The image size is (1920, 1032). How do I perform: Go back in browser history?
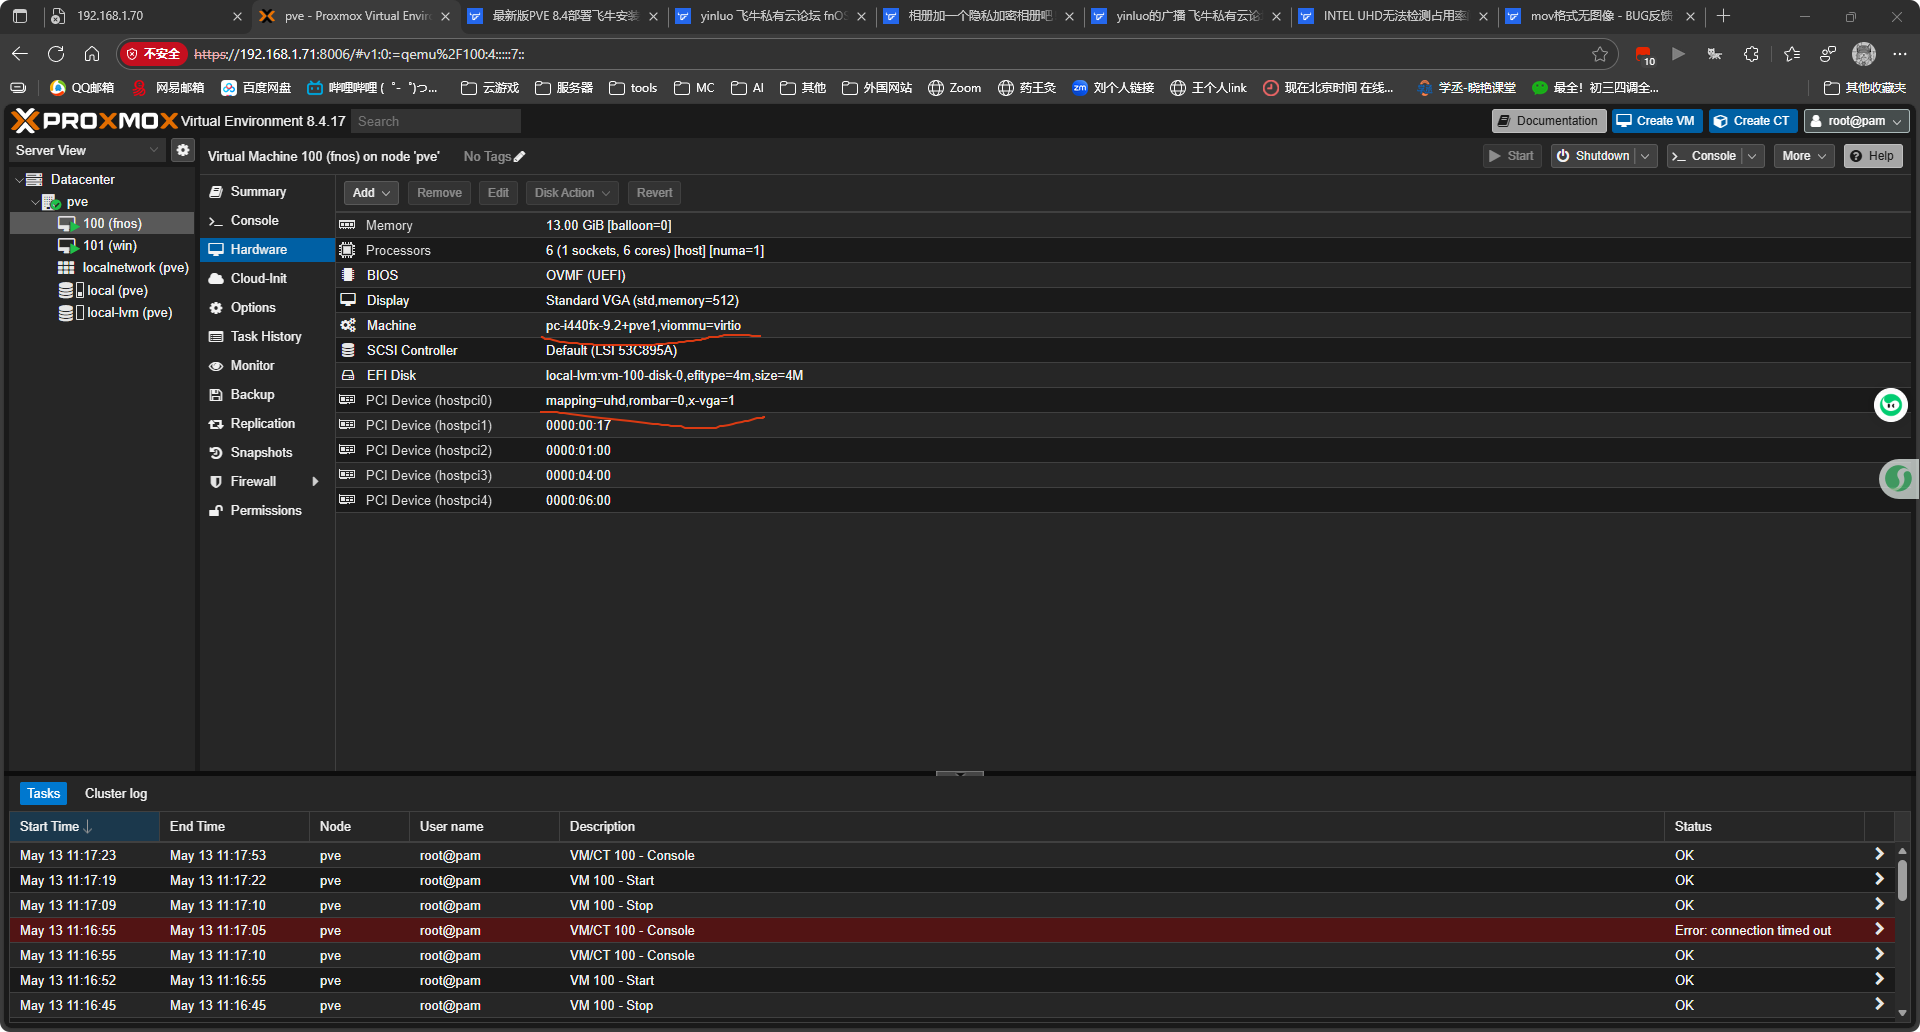[x=20, y=54]
